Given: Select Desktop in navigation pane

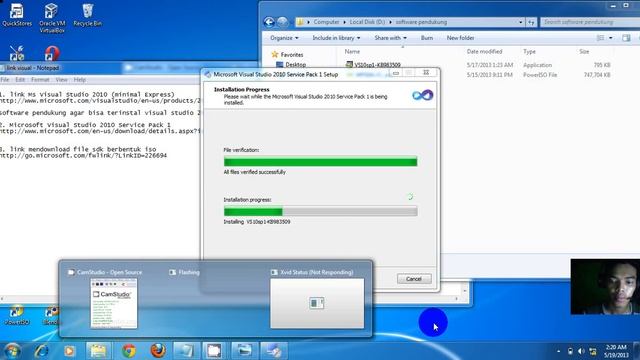Looking at the screenshot, I should (x=291, y=64).
